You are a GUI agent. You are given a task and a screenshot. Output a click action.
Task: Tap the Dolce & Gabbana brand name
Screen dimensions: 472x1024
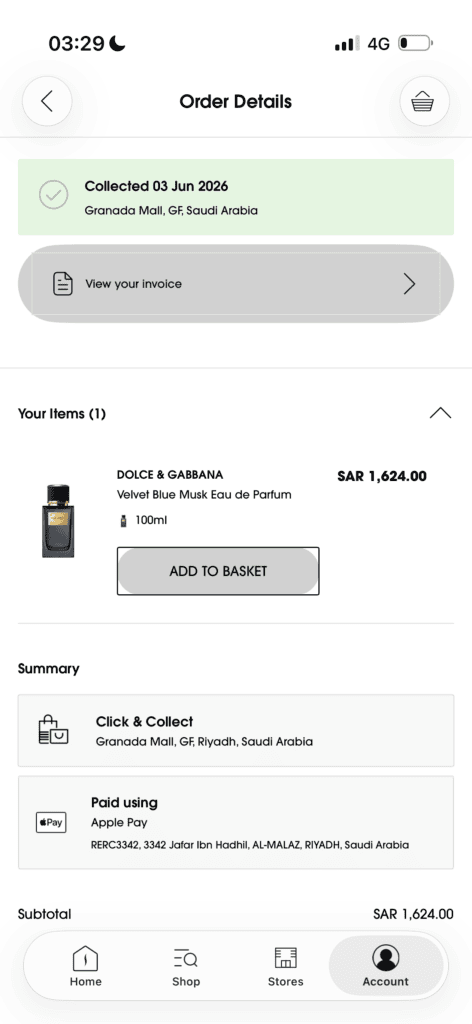170,475
